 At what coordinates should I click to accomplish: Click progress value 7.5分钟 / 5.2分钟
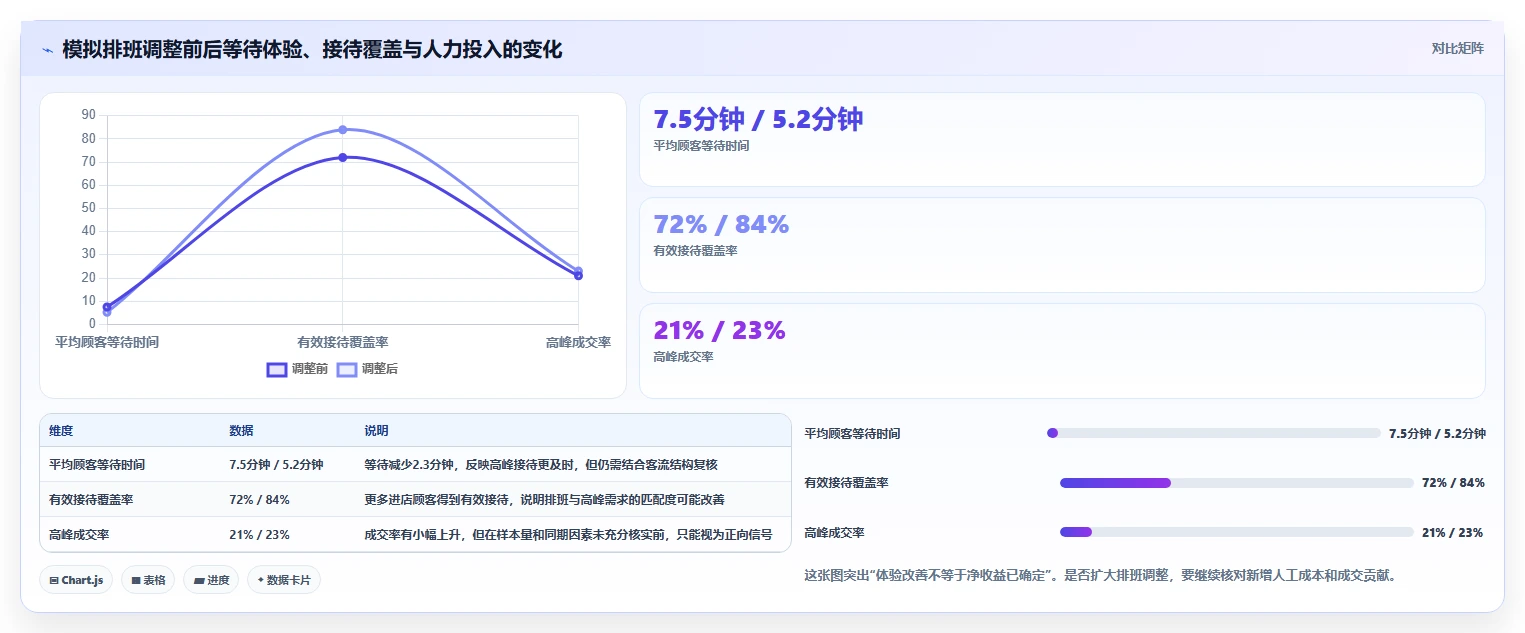click(x=1437, y=434)
